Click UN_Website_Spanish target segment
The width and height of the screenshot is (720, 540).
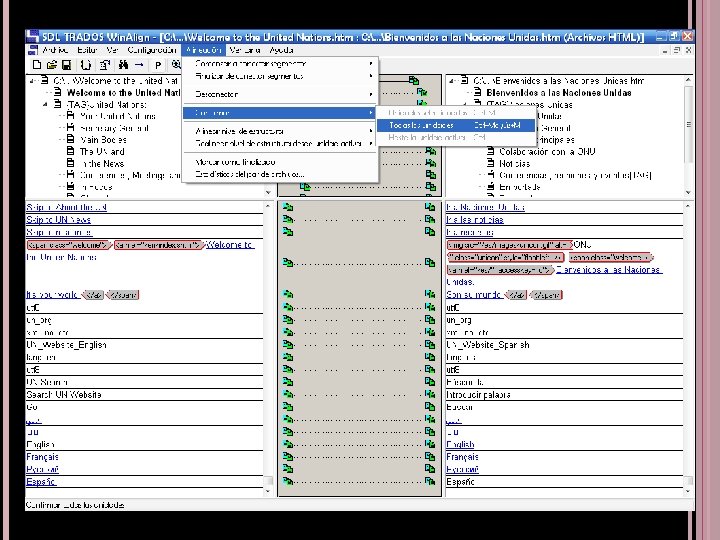564,345
